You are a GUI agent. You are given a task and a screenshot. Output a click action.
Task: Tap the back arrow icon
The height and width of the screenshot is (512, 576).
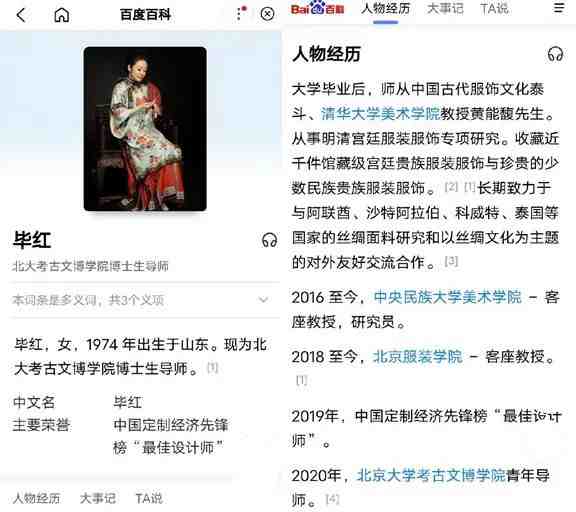pyautogui.click(x=21, y=15)
